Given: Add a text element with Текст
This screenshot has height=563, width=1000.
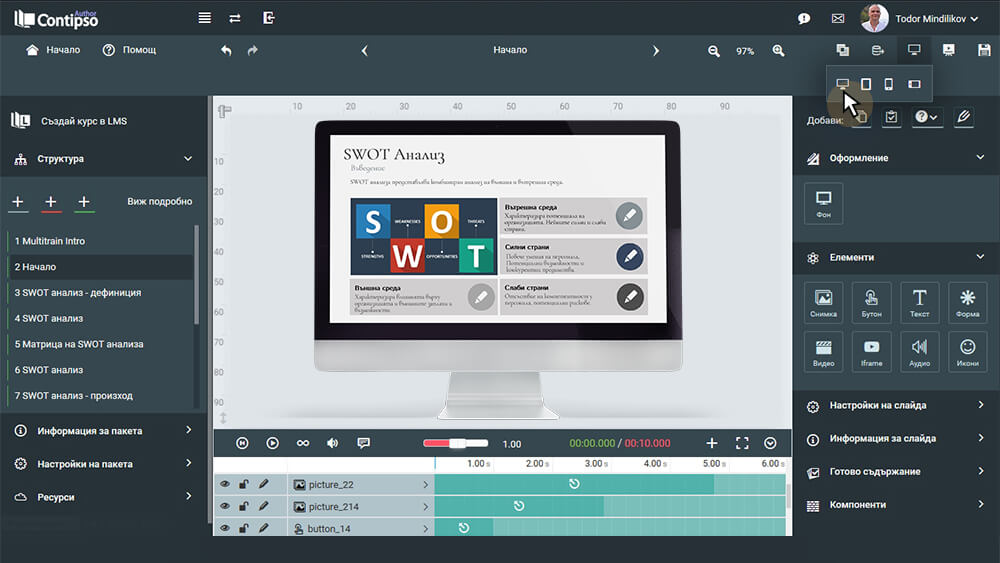Looking at the screenshot, I should (919, 302).
